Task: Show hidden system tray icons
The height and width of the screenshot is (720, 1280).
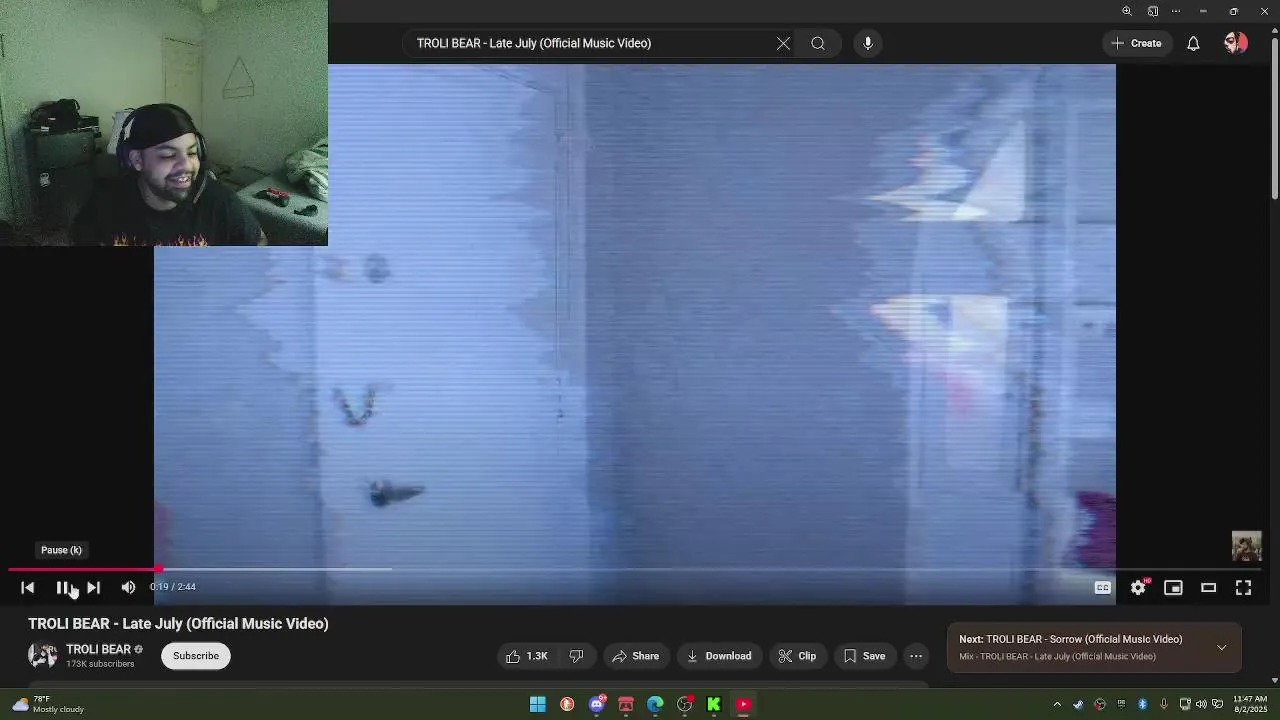Action: pos(1057,704)
